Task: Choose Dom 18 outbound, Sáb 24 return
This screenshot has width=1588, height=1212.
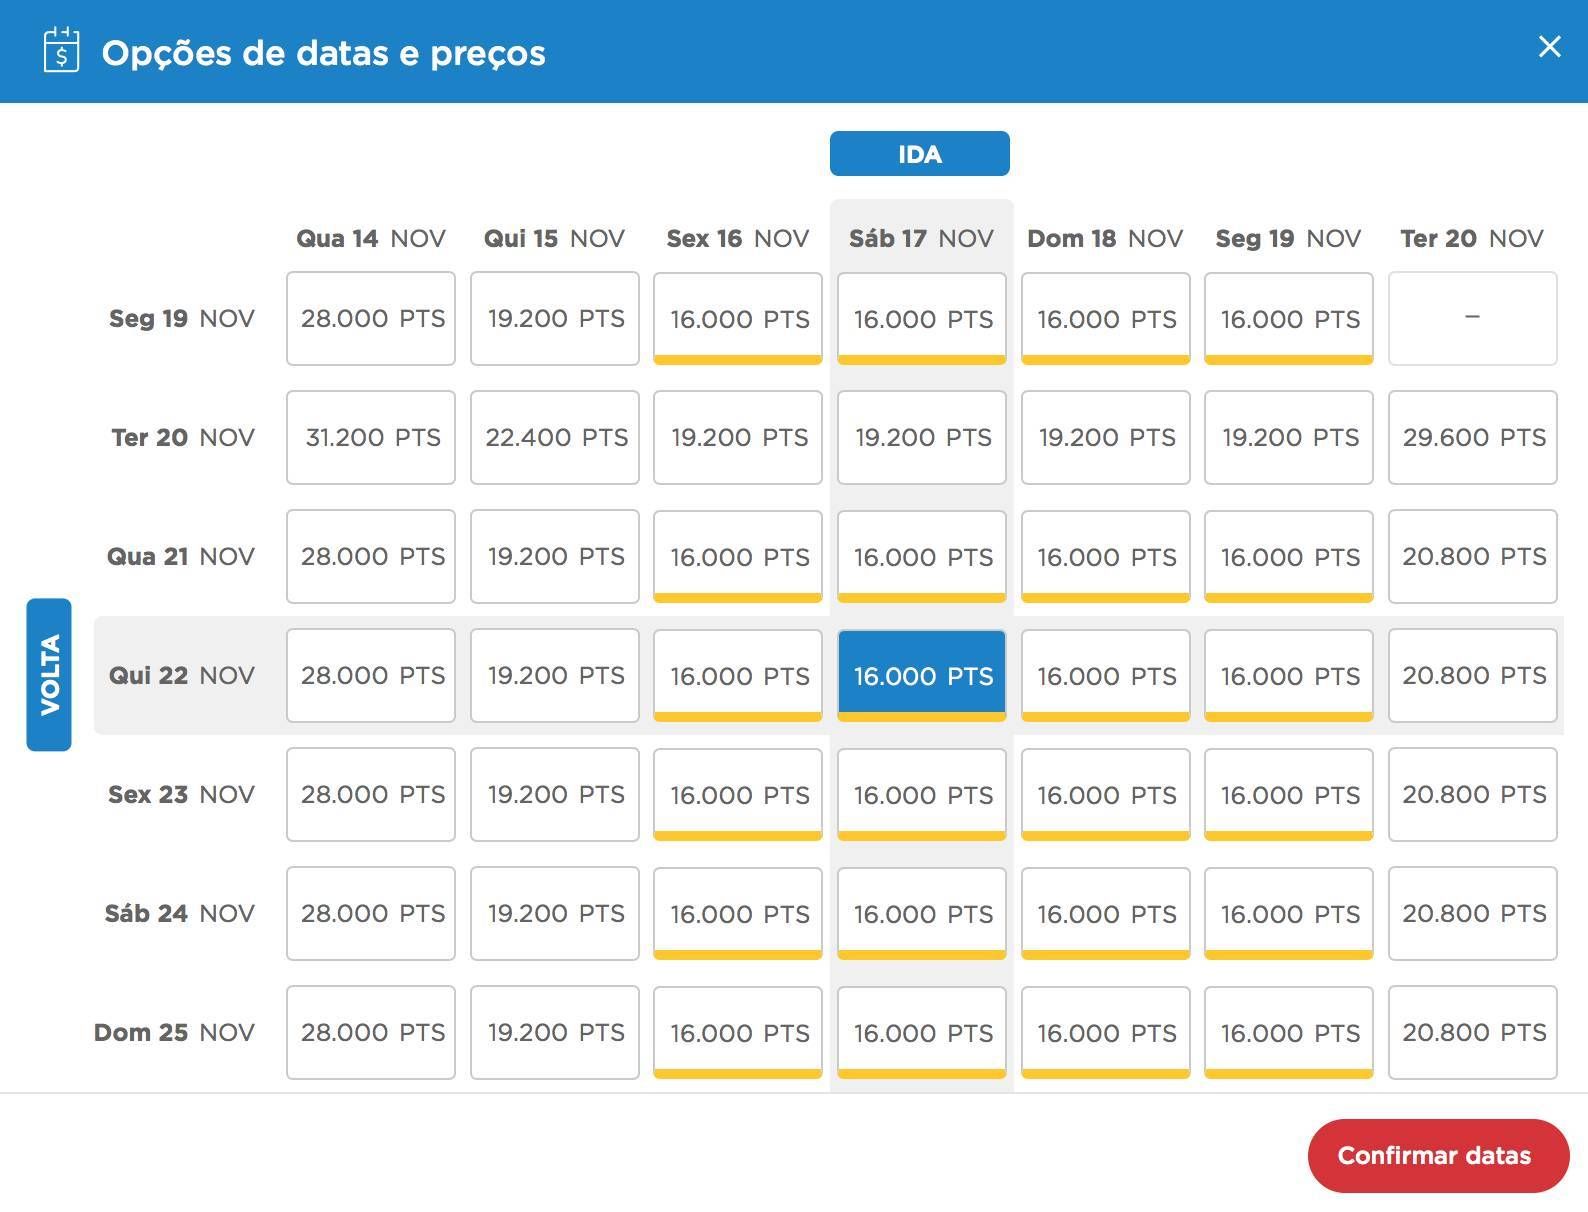Action: (1106, 913)
